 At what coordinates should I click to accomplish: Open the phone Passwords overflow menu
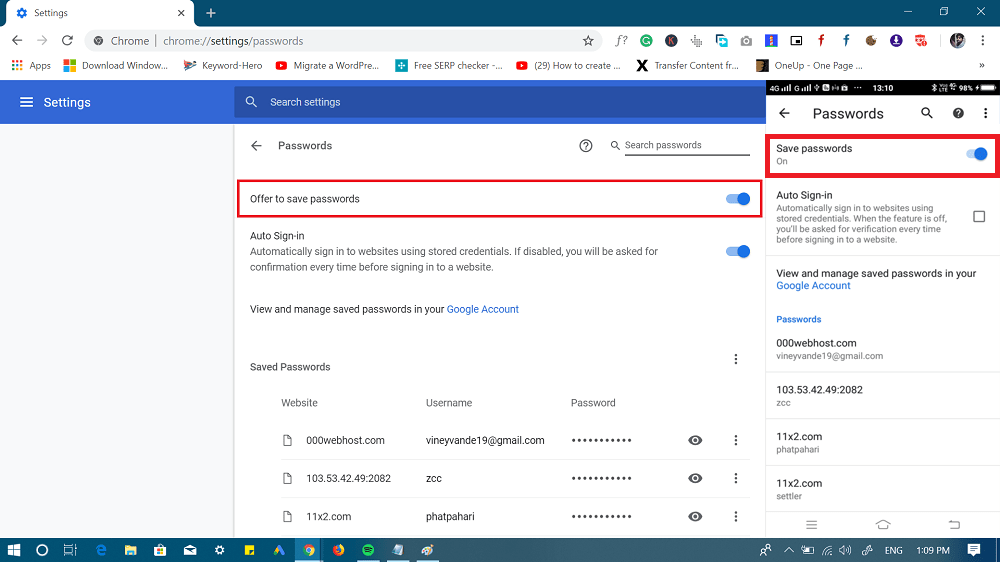[985, 113]
